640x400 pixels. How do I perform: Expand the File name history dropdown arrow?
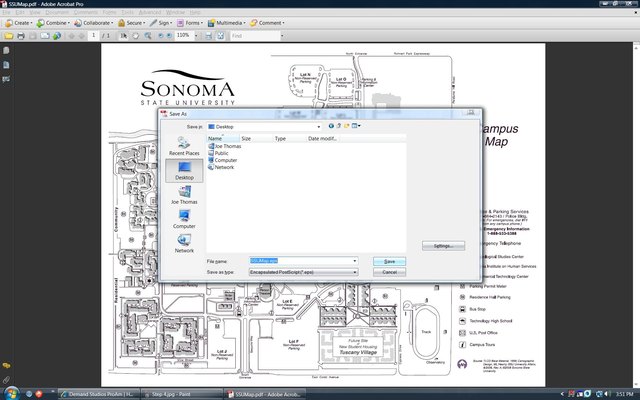355,261
